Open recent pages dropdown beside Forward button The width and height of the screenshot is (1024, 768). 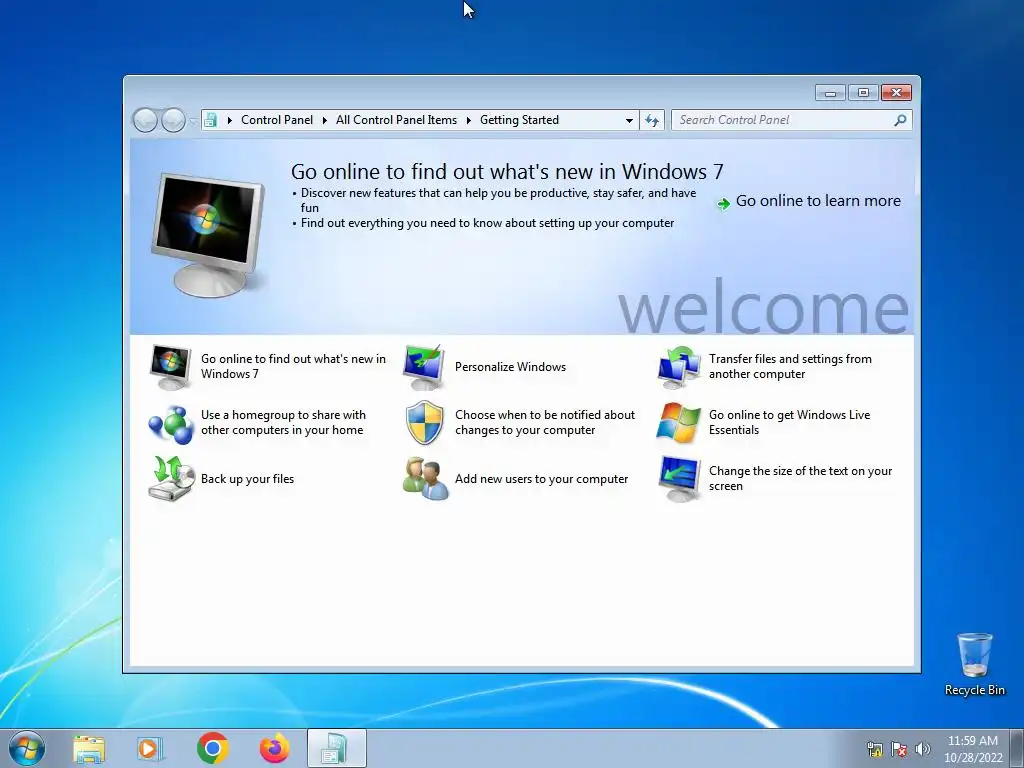coord(193,121)
